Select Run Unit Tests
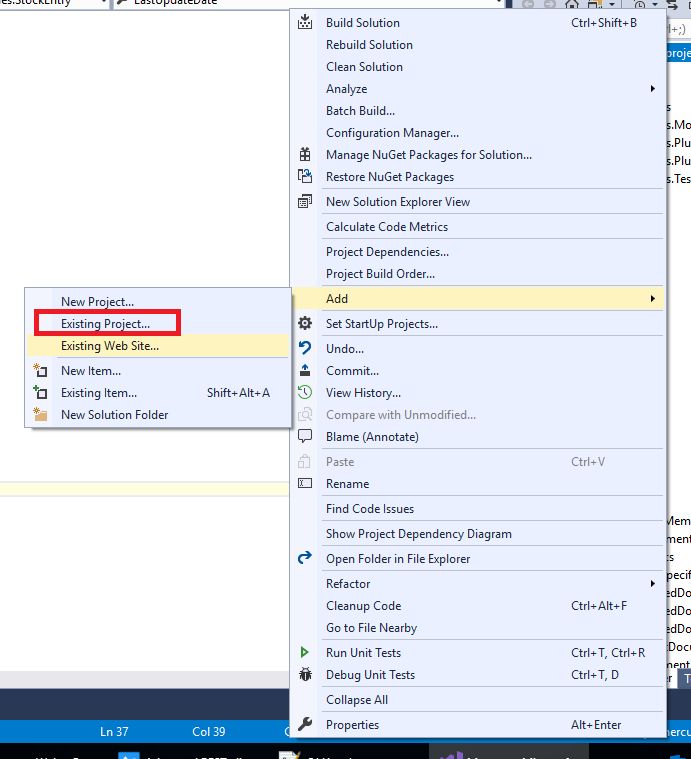Image resolution: width=691 pixels, height=759 pixels. [363, 653]
